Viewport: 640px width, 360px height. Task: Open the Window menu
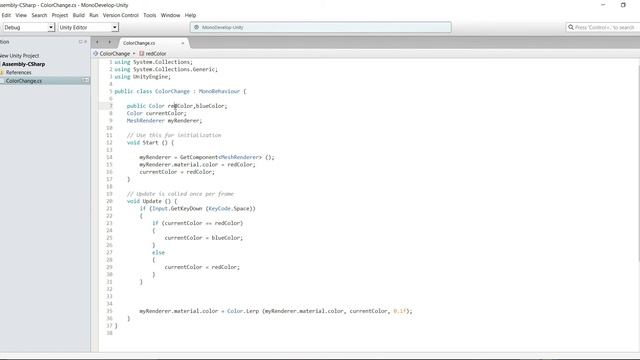click(x=170, y=15)
